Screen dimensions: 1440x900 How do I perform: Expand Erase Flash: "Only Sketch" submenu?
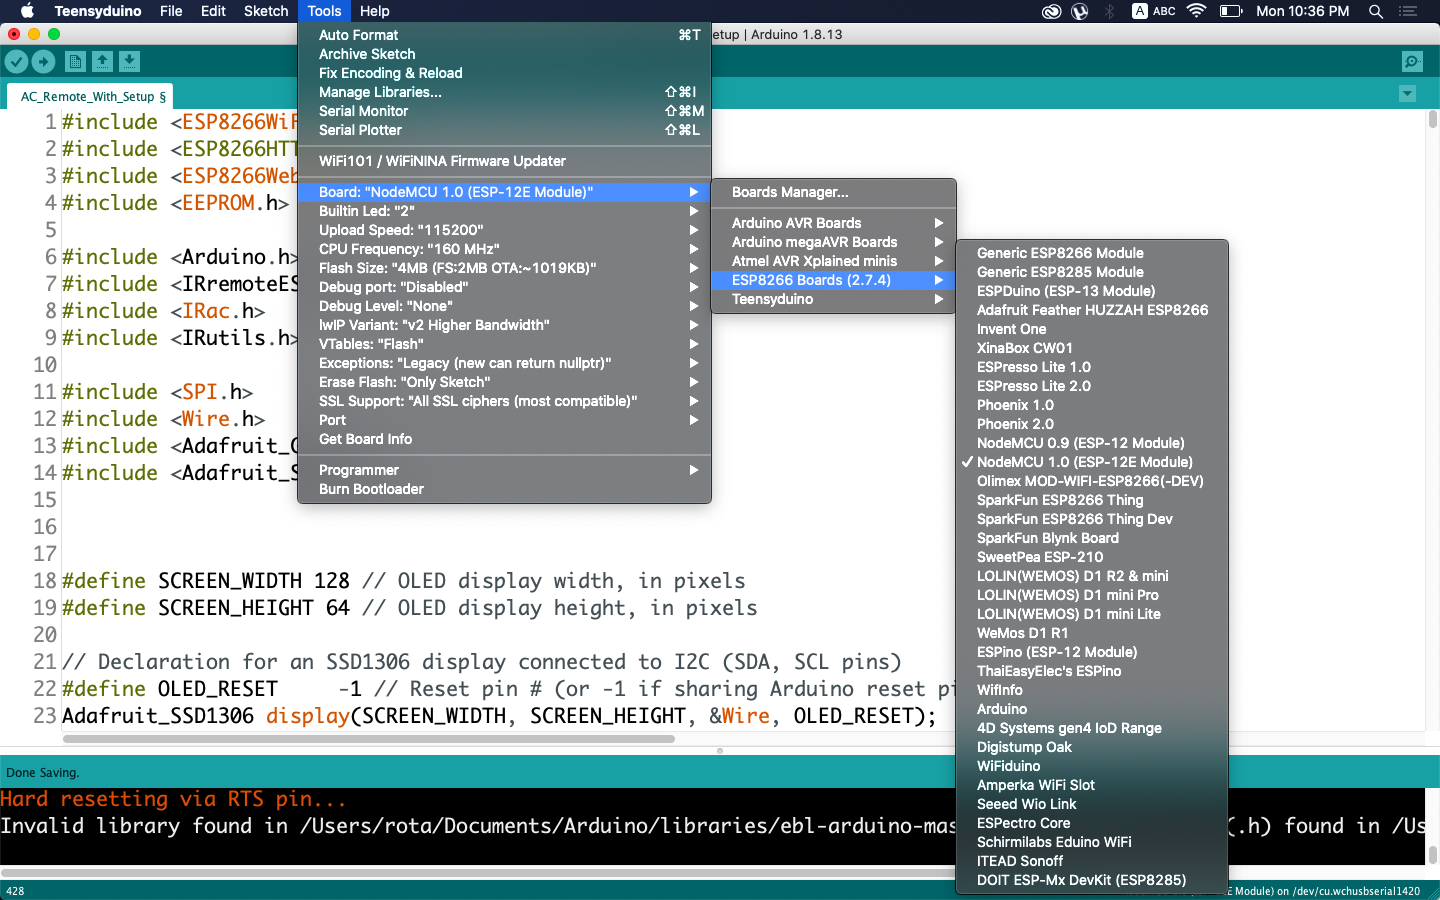tap(504, 382)
